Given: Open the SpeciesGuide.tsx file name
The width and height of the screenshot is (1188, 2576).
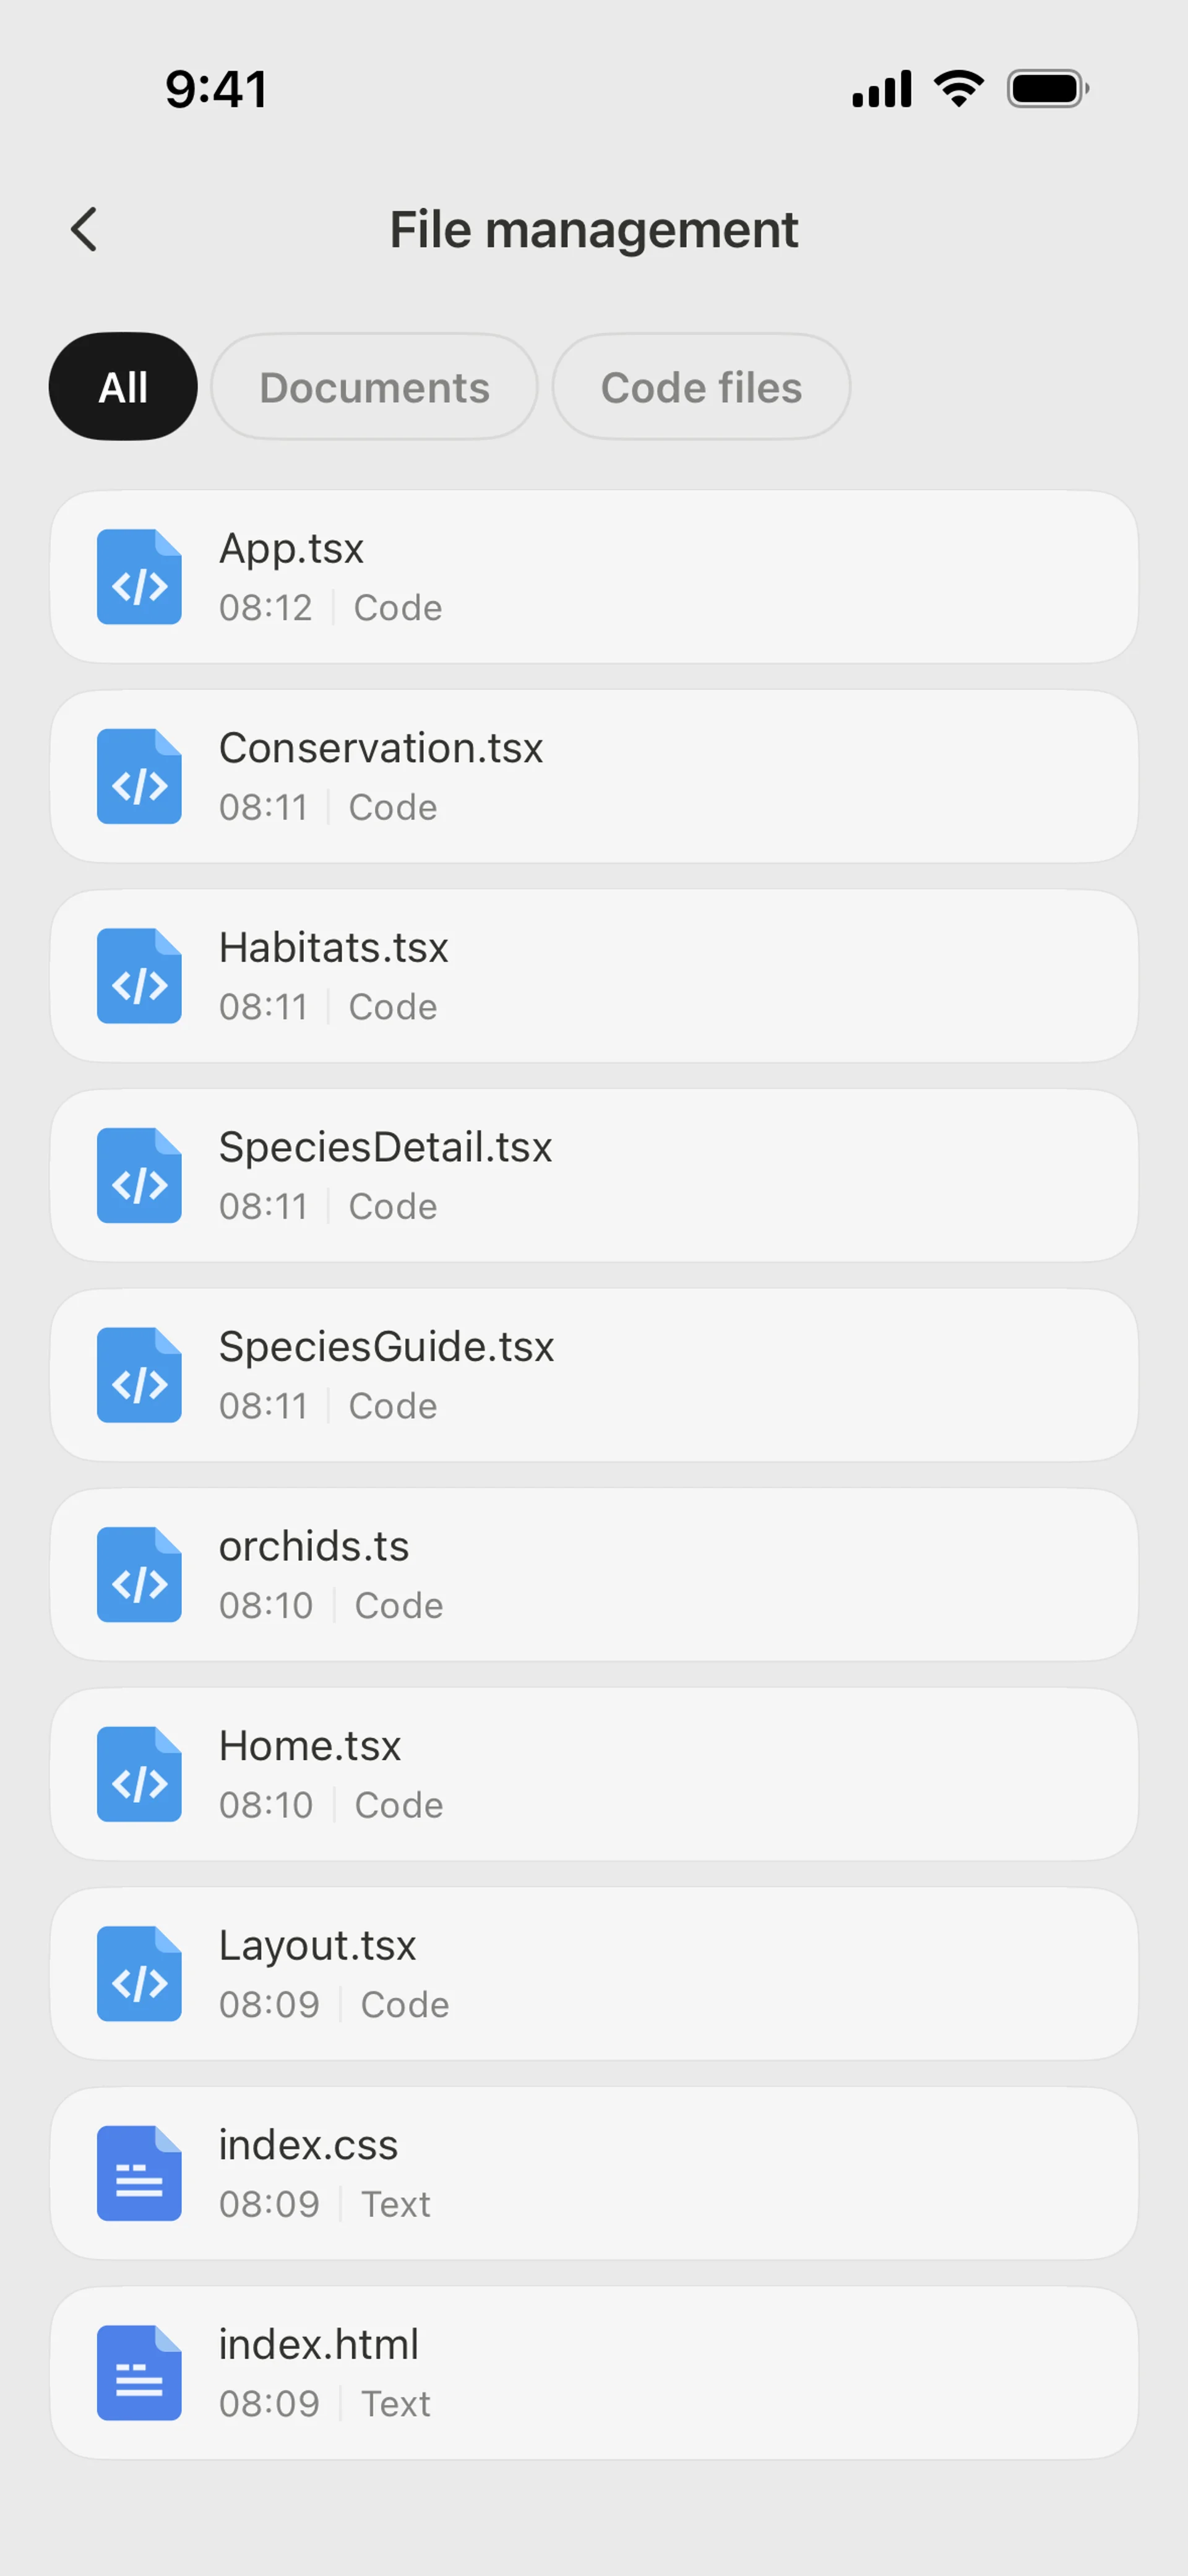Looking at the screenshot, I should pos(386,1347).
